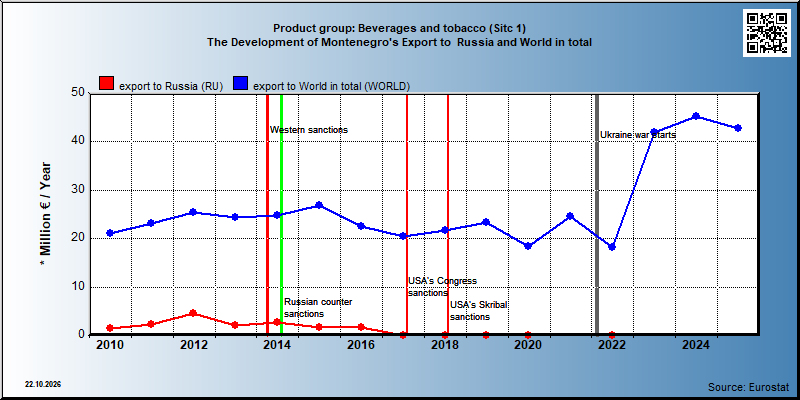Select the blue World data point for 2013

pos(235,217)
